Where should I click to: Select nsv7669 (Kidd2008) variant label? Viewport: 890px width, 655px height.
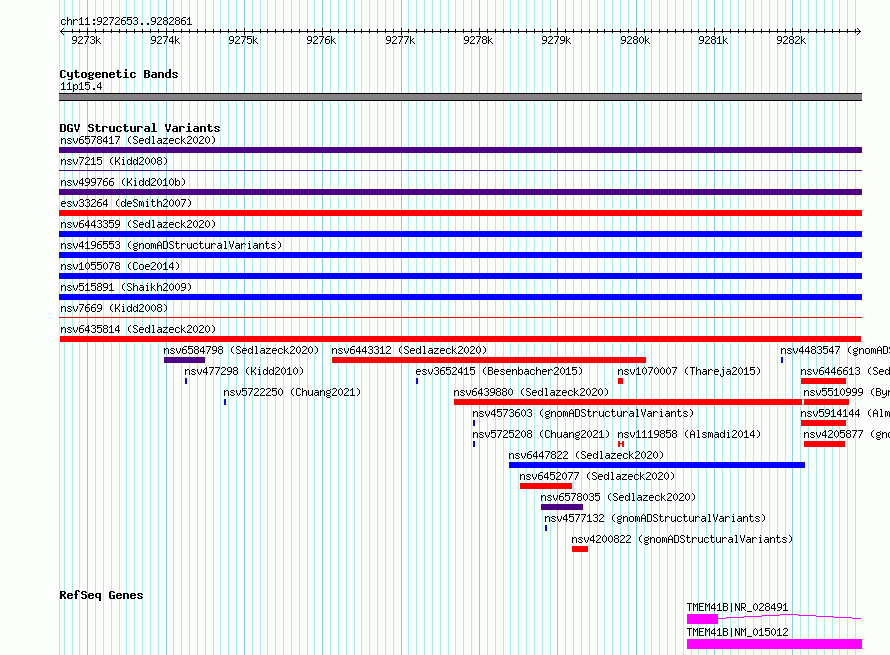pos(114,308)
